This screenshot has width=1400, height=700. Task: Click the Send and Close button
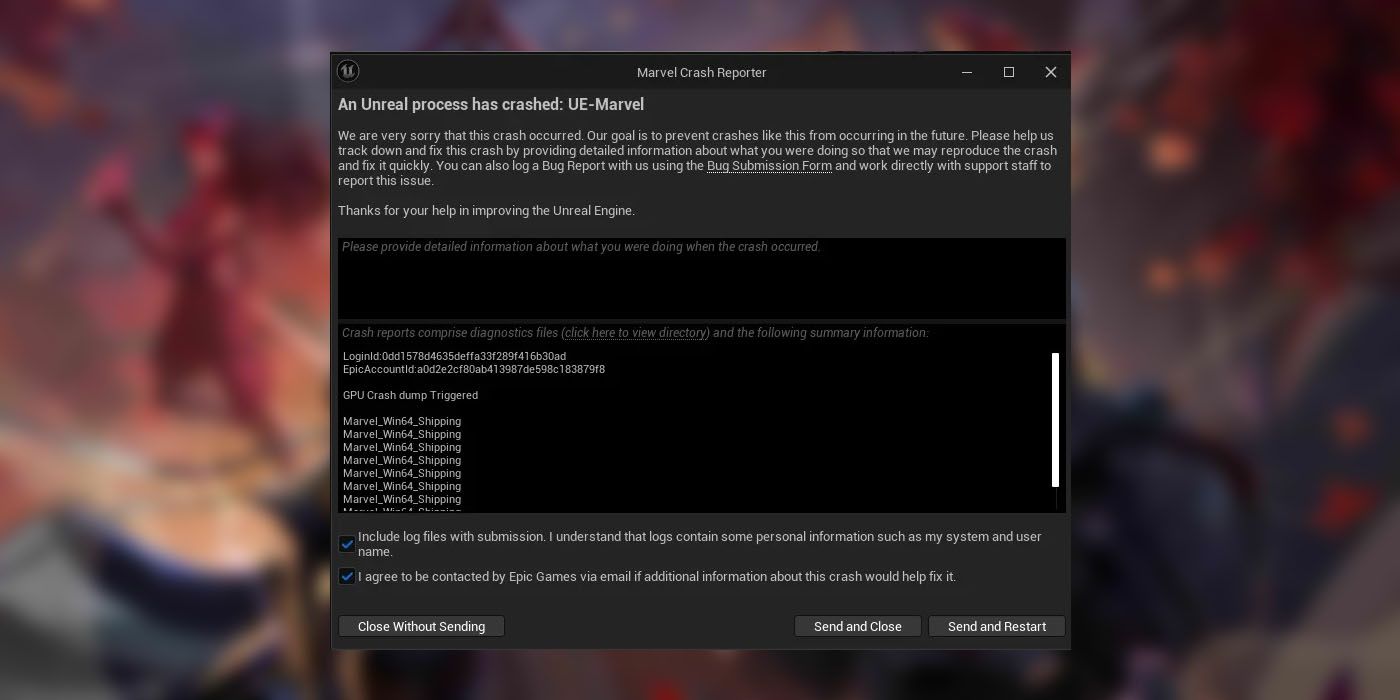click(857, 626)
